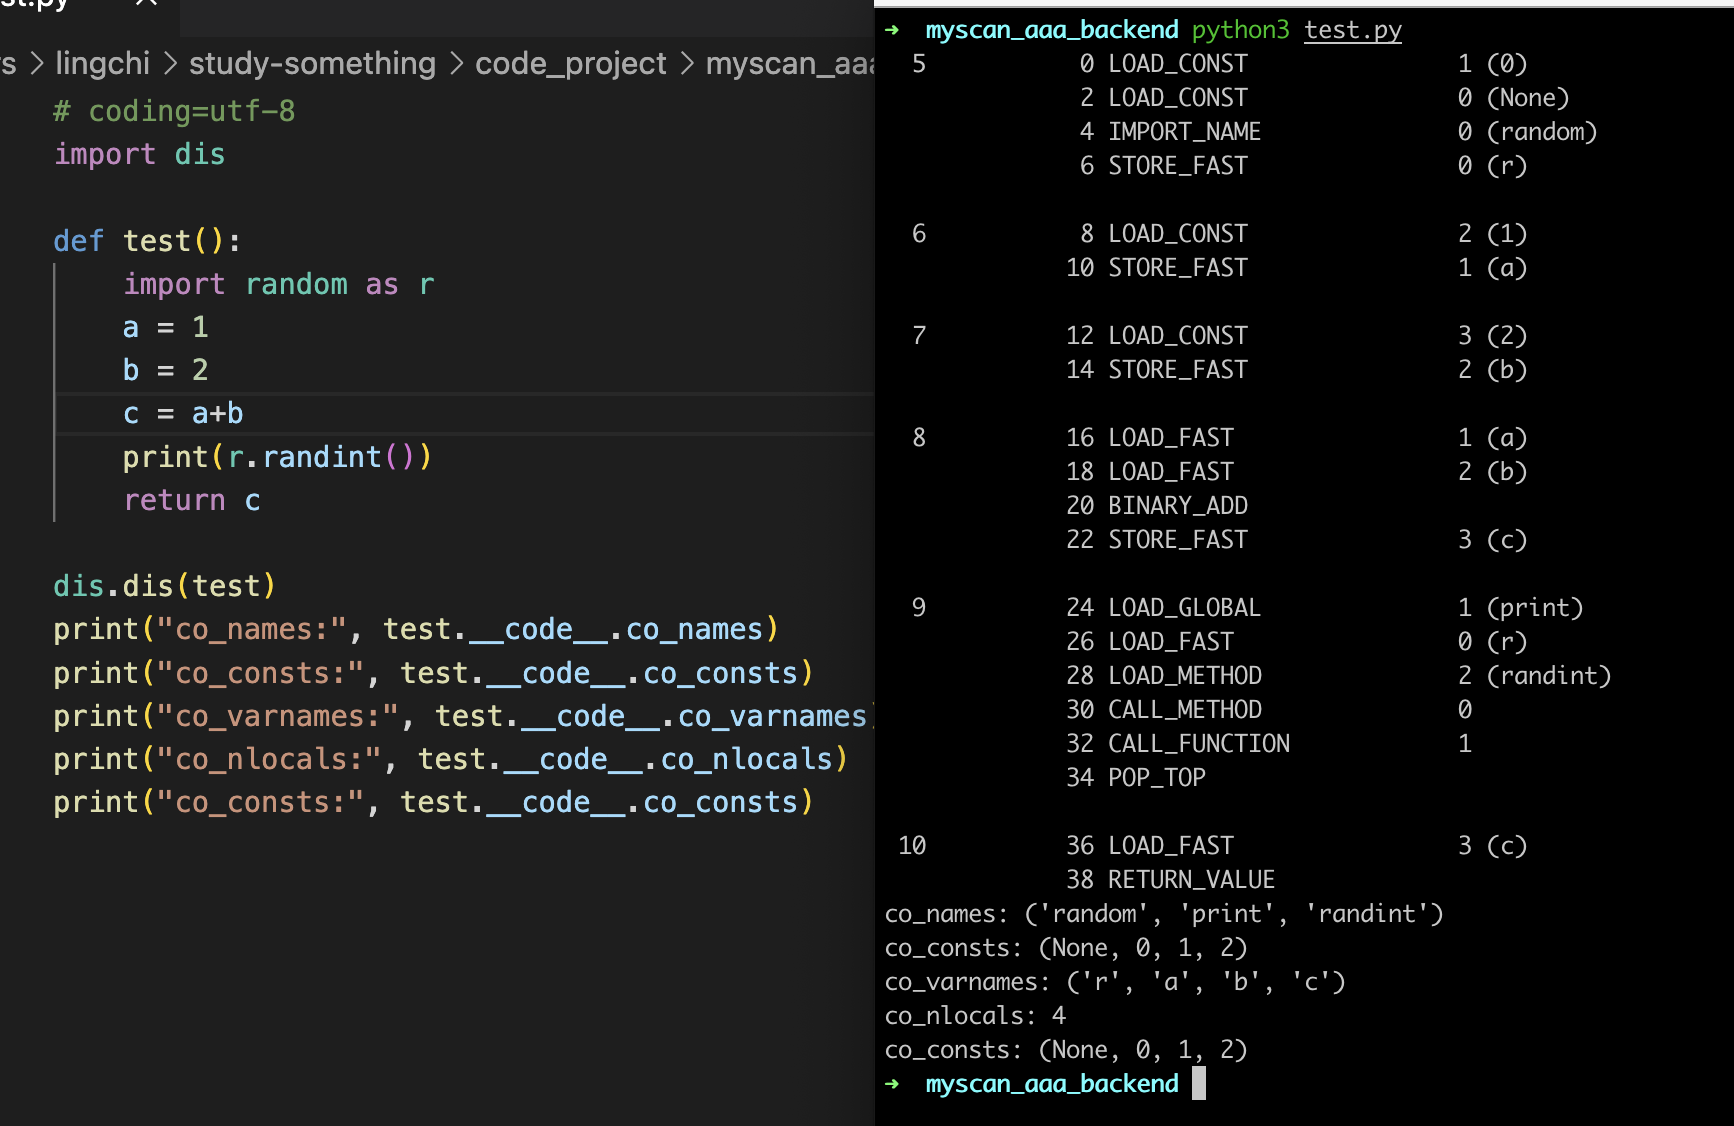Image resolution: width=1734 pixels, height=1126 pixels.
Task: Click 'return c' statement in the editor
Action: (192, 500)
